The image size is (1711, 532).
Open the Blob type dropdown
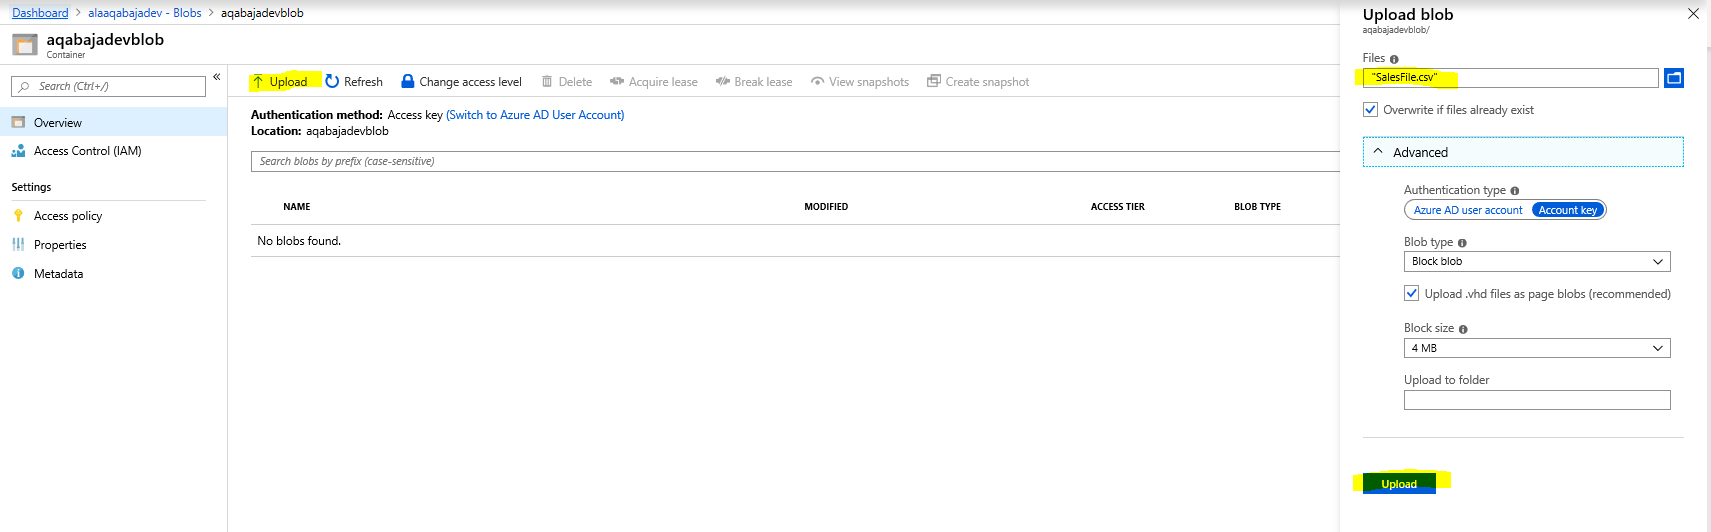(x=1536, y=262)
